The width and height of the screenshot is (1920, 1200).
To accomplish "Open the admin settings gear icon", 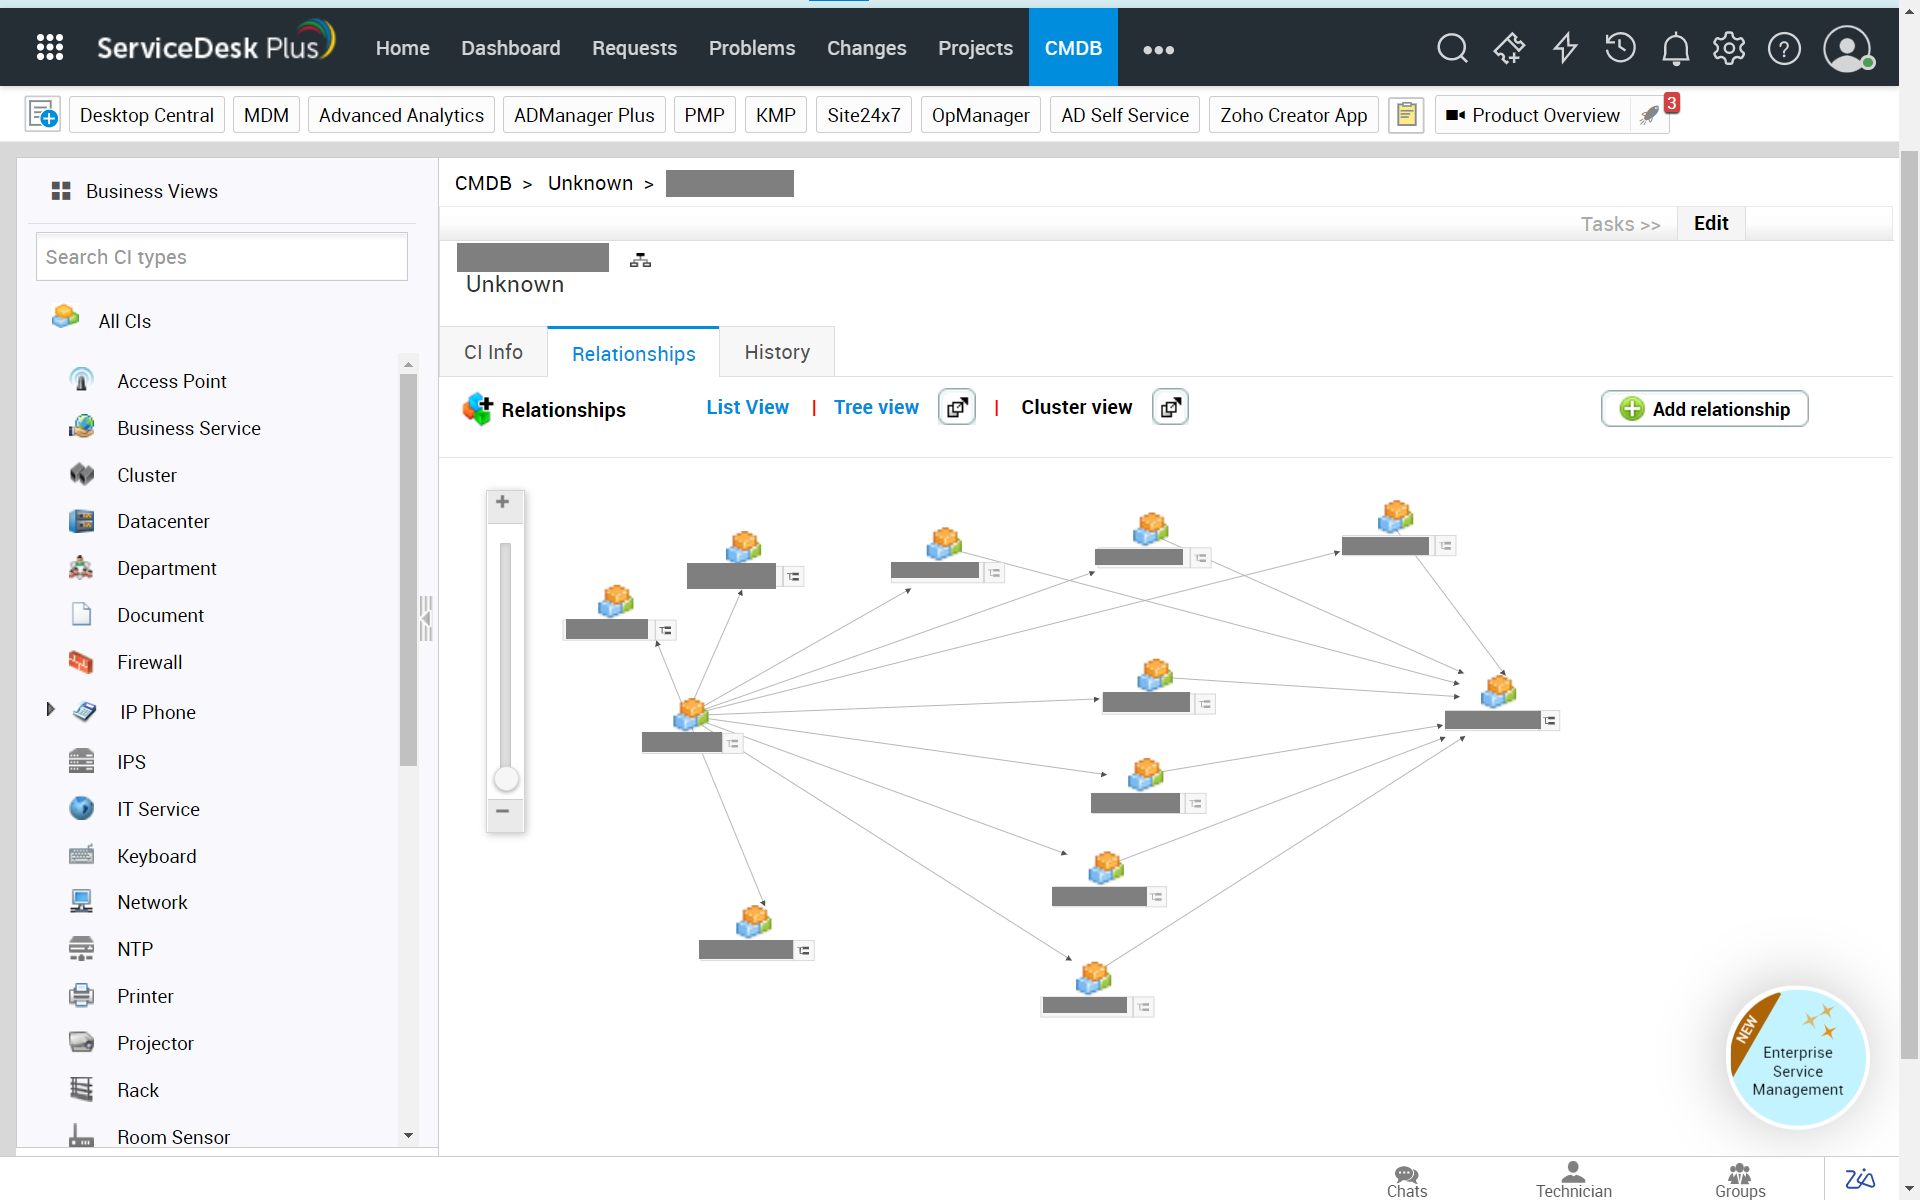I will (x=1729, y=48).
